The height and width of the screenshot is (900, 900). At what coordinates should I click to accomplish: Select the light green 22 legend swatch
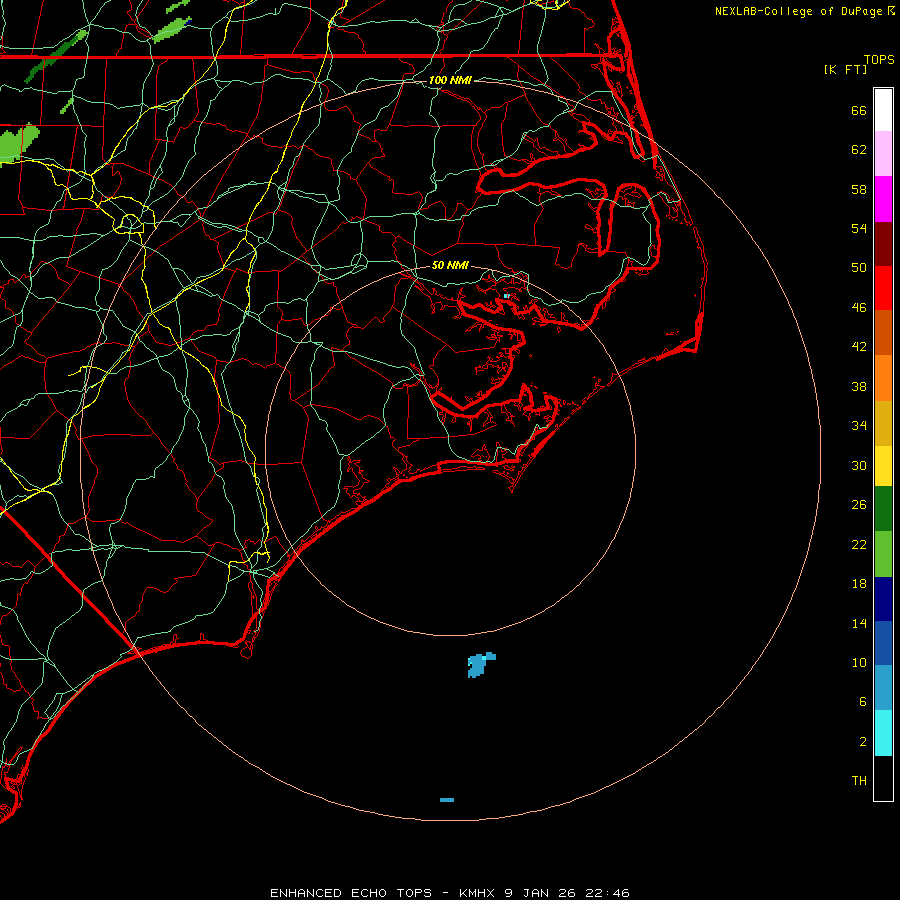tap(883, 554)
